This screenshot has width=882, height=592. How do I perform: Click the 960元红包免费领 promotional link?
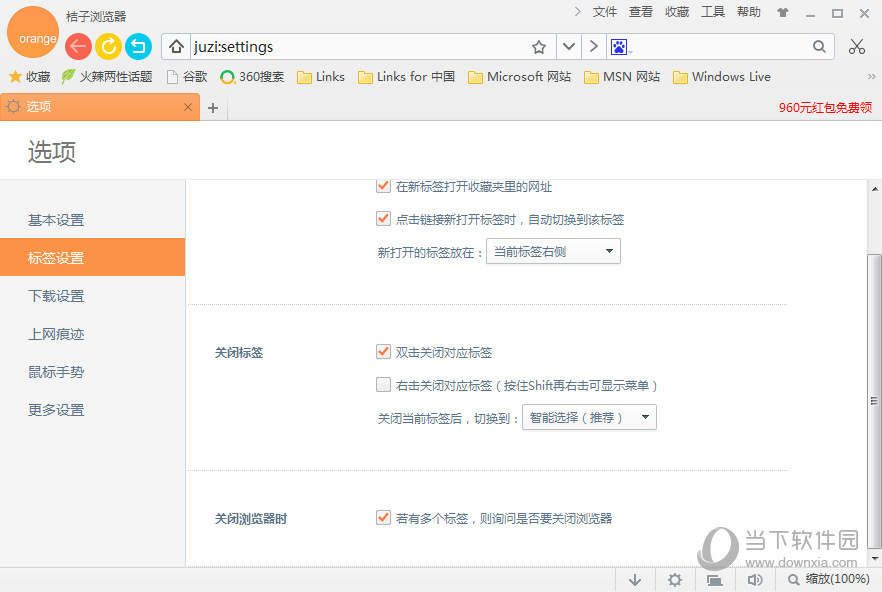(x=825, y=106)
